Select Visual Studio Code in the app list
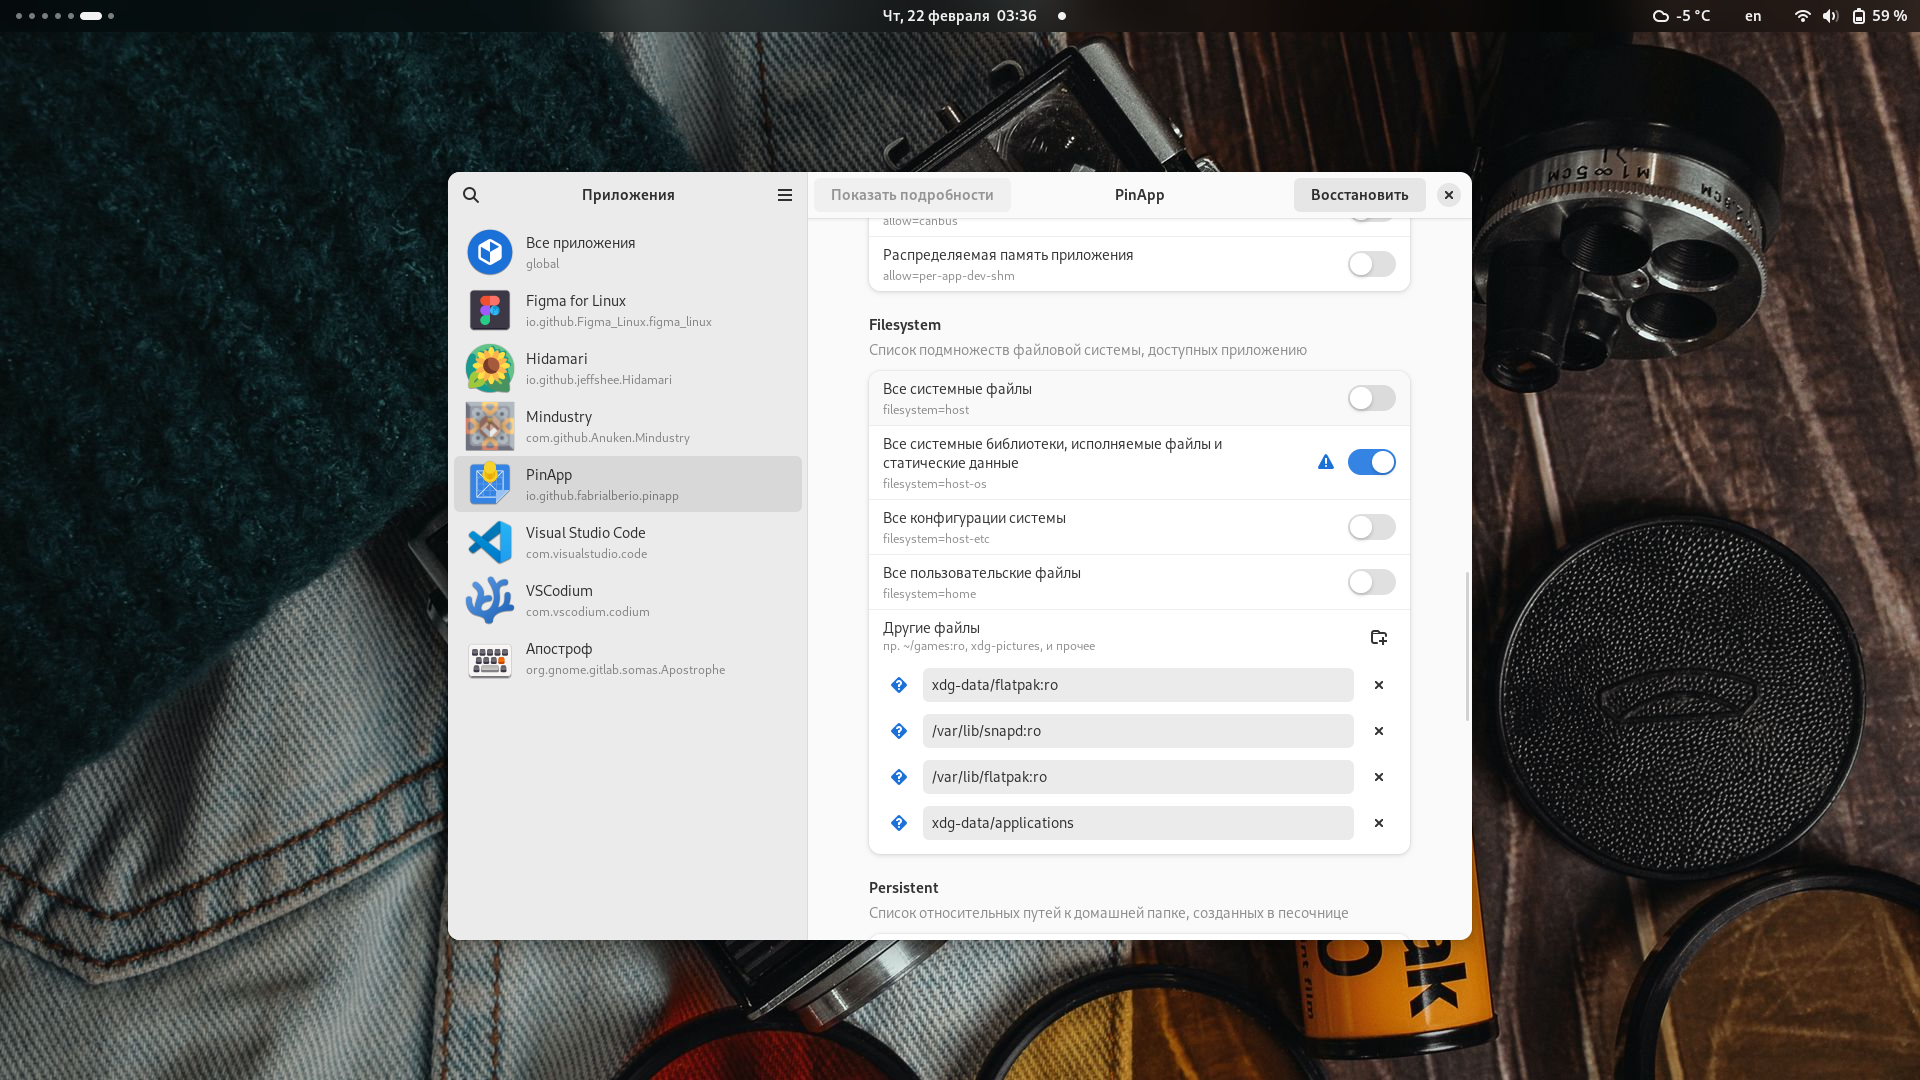This screenshot has width=1920, height=1080. (x=628, y=542)
